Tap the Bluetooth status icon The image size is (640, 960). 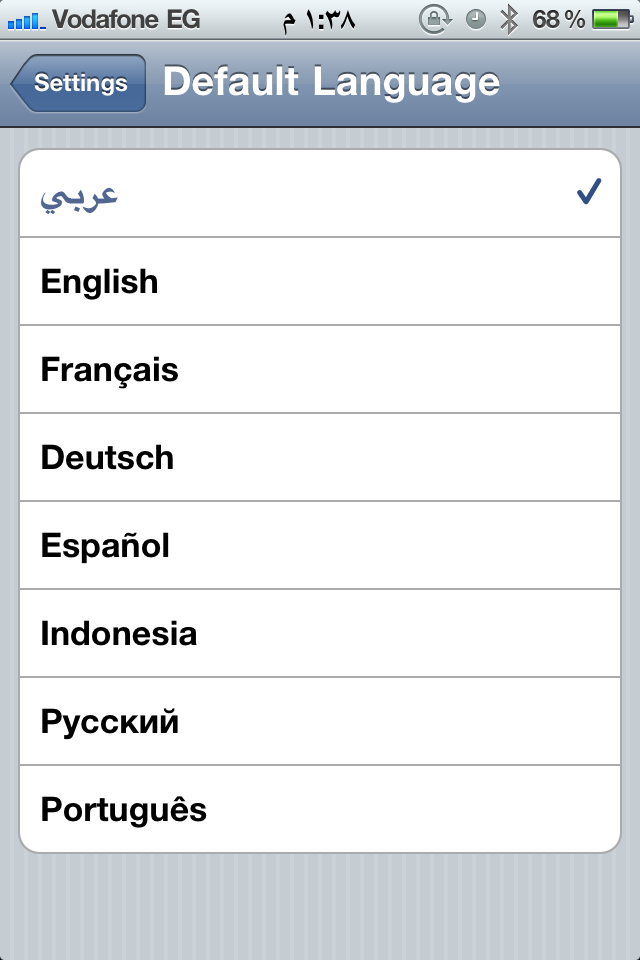point(508,19)
